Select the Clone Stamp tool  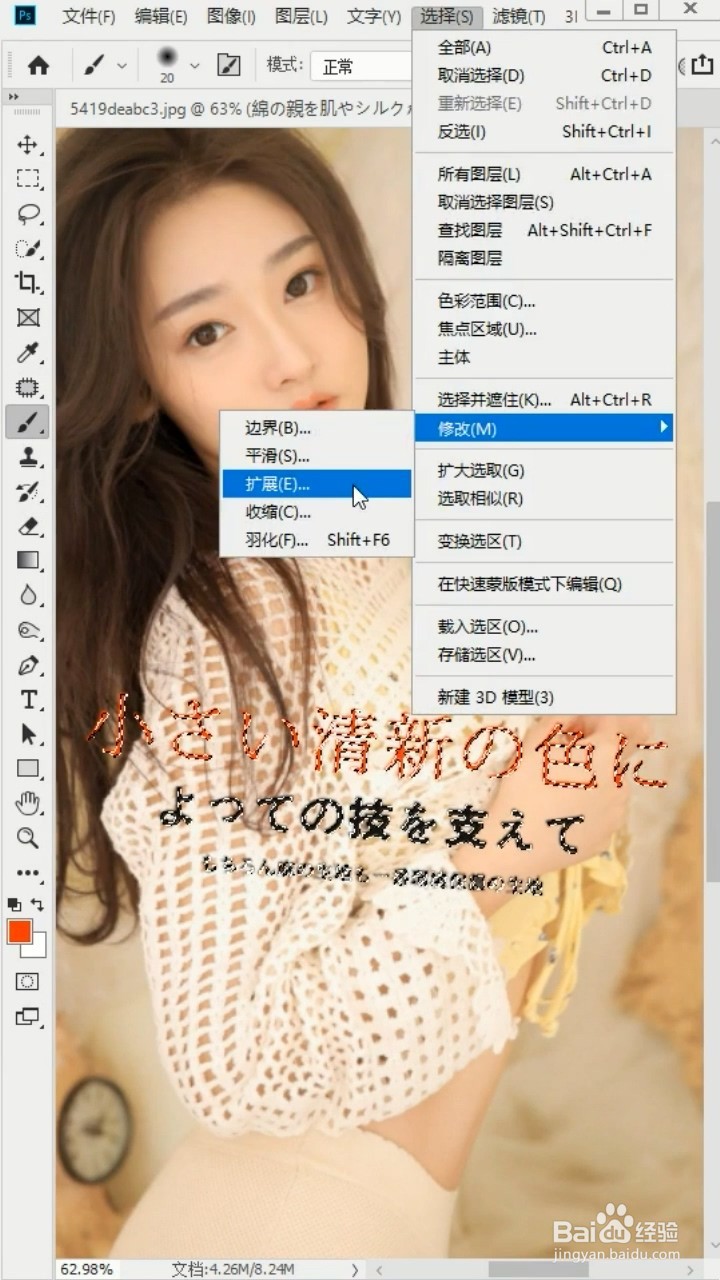click(28, 457)
